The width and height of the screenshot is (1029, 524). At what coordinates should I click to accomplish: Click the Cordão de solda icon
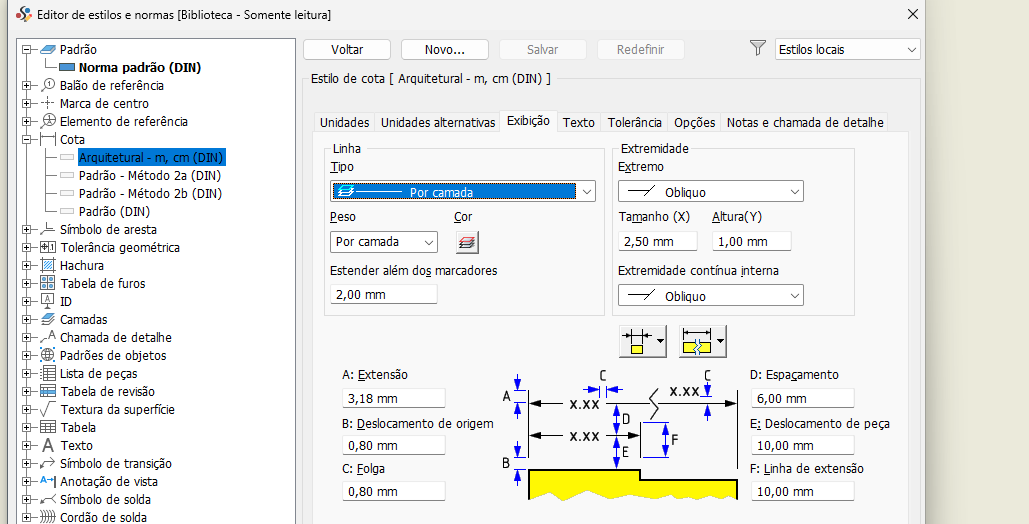click(48, 517)
